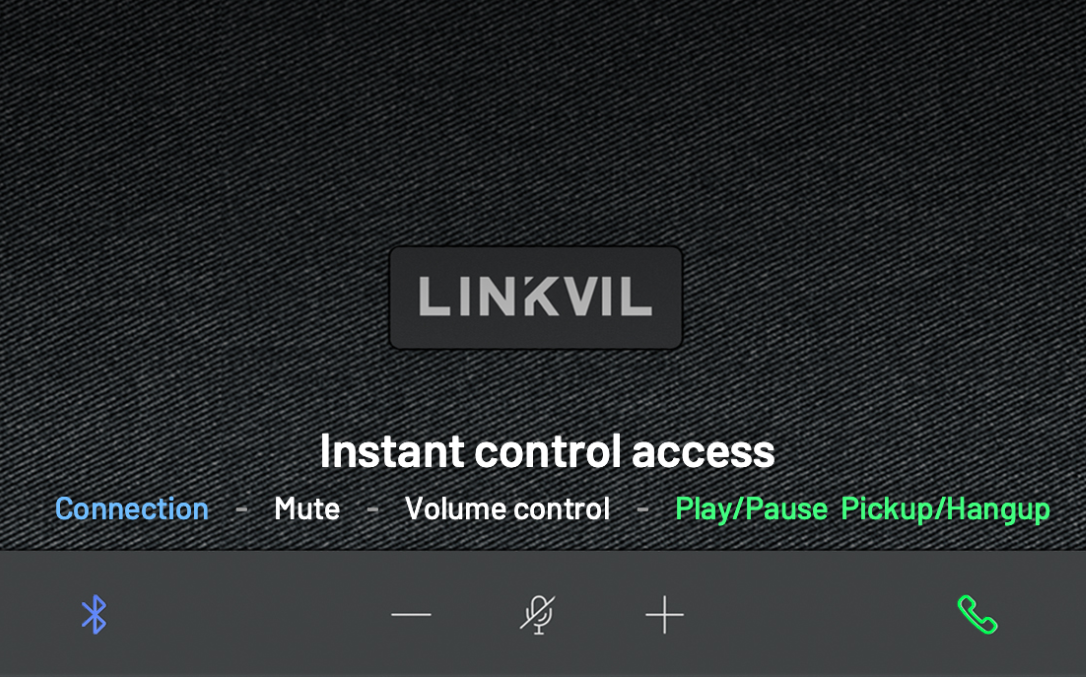Select the blue Connection label
The image size is (1086, 677).
(x=132, y=509)
